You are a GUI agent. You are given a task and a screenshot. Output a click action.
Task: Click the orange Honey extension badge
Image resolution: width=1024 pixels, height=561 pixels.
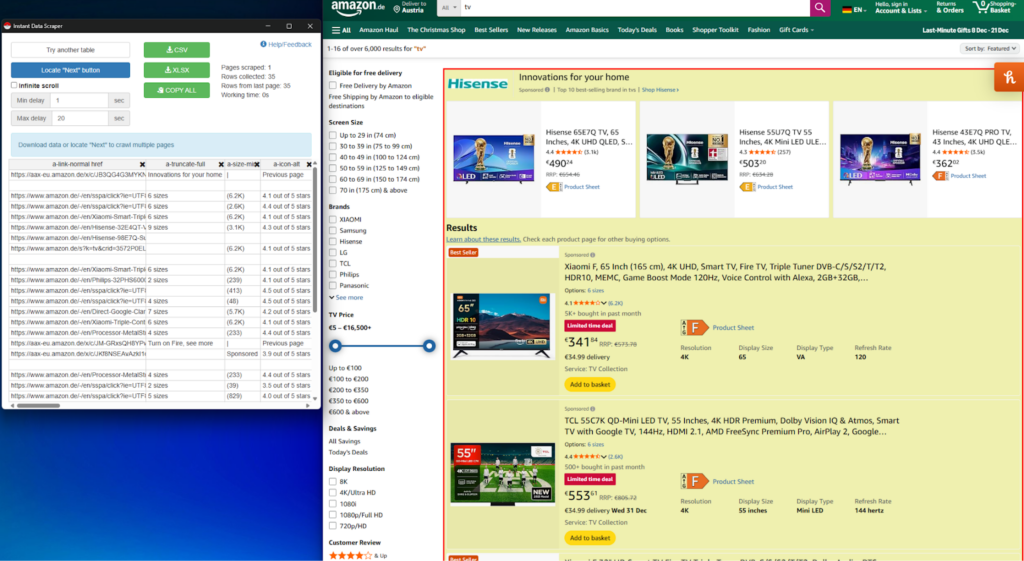click(1007, 77)
